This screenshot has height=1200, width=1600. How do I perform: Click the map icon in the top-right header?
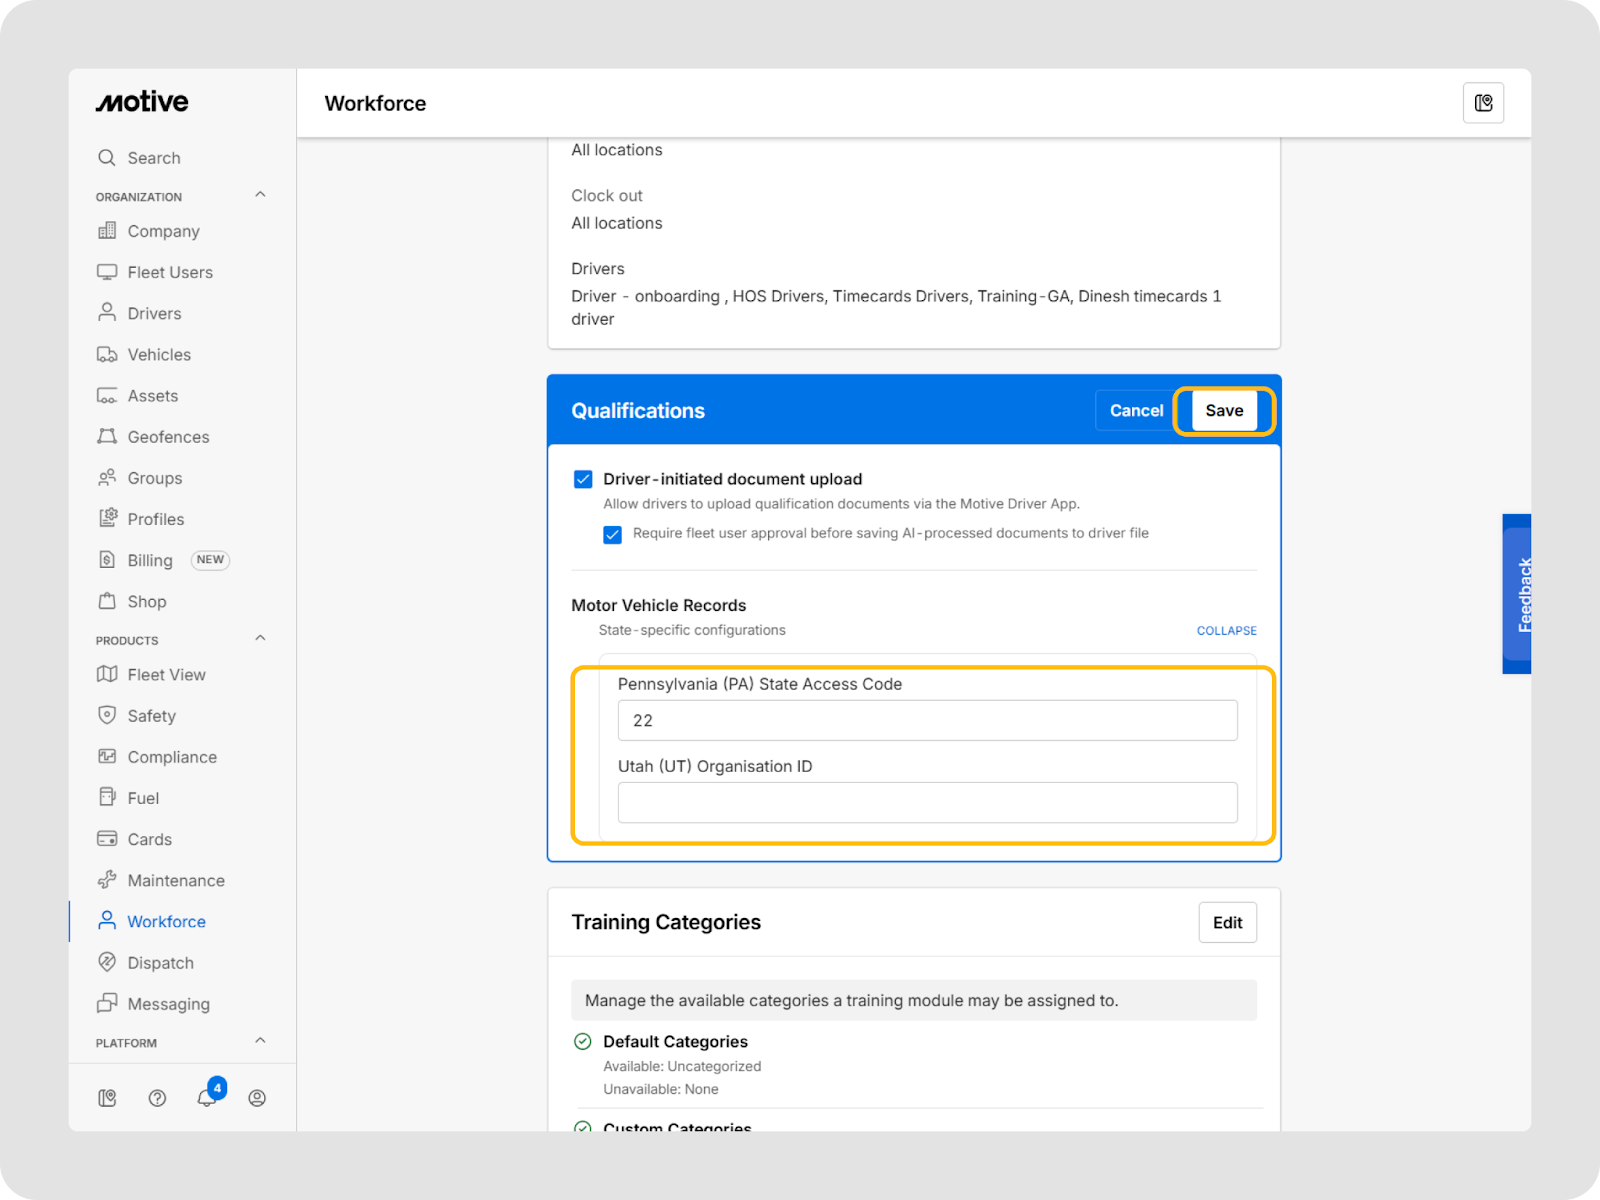tap(1483, 103)
